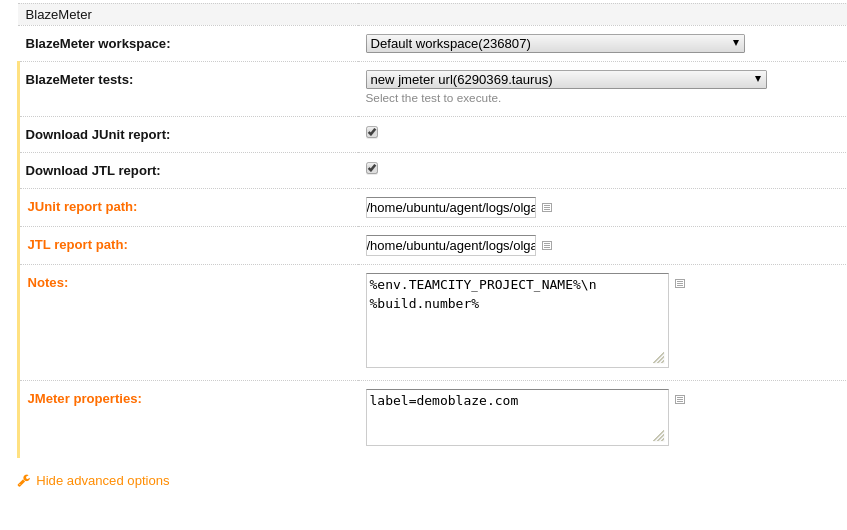Viewport: 847px width, 530px height.
Task: Click inside the Notes text area
Action: [x=516, y=330]
